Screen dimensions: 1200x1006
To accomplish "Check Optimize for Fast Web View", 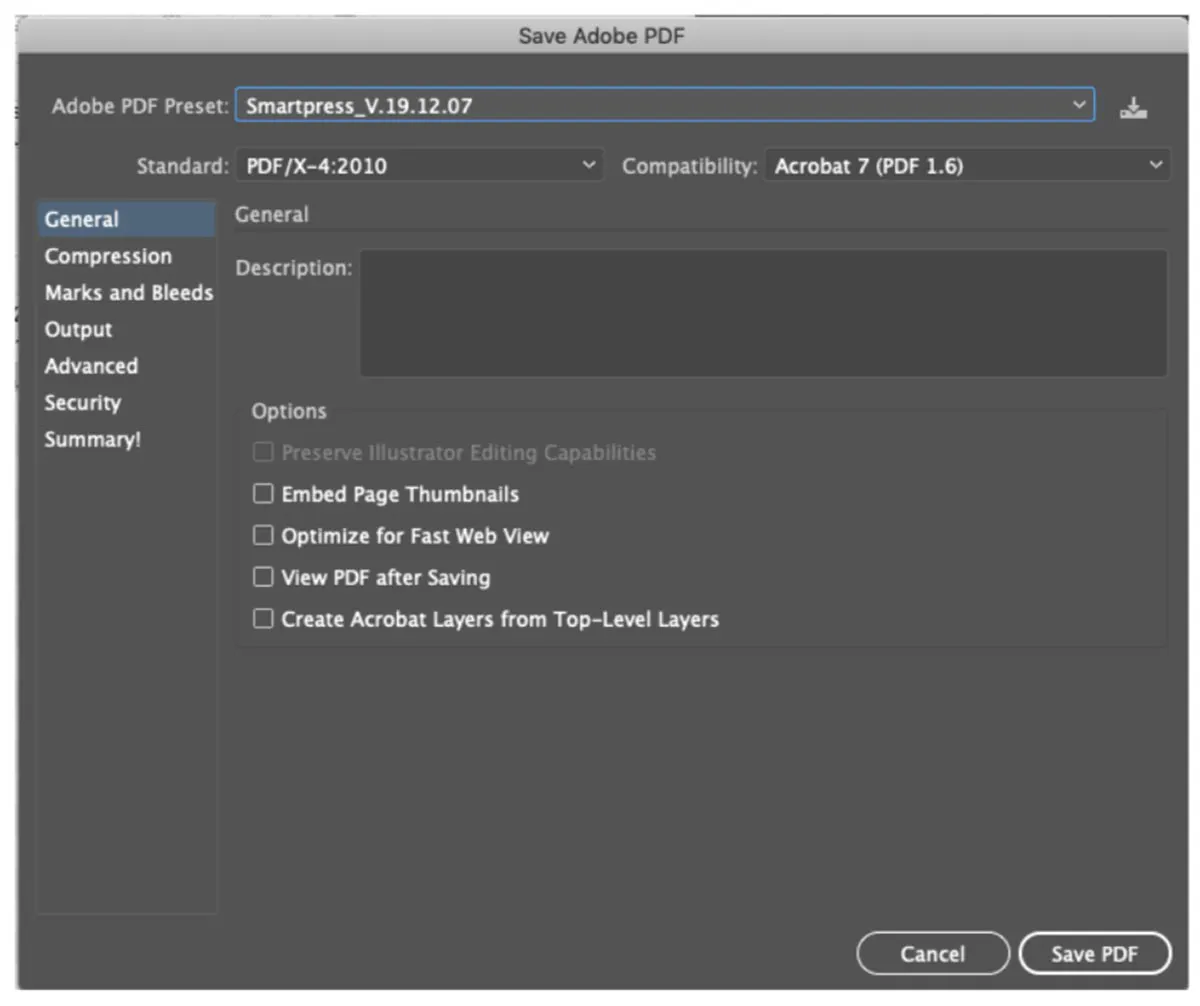I will (x=263, y=535).
